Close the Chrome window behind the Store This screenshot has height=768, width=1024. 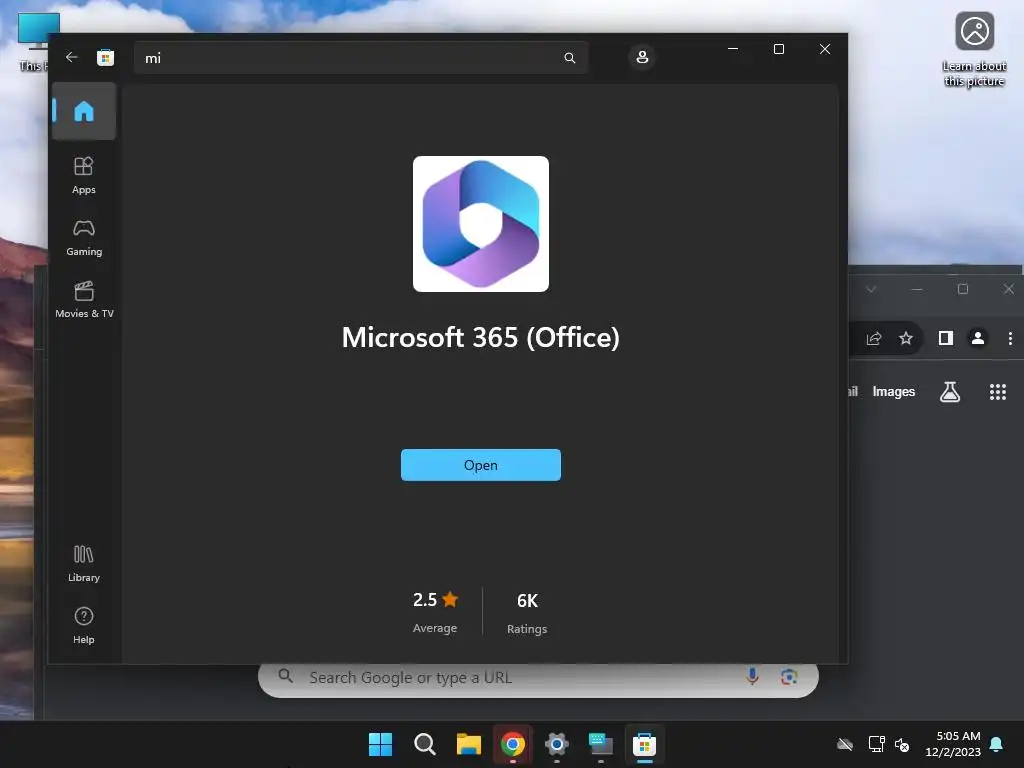point(1008,289)
